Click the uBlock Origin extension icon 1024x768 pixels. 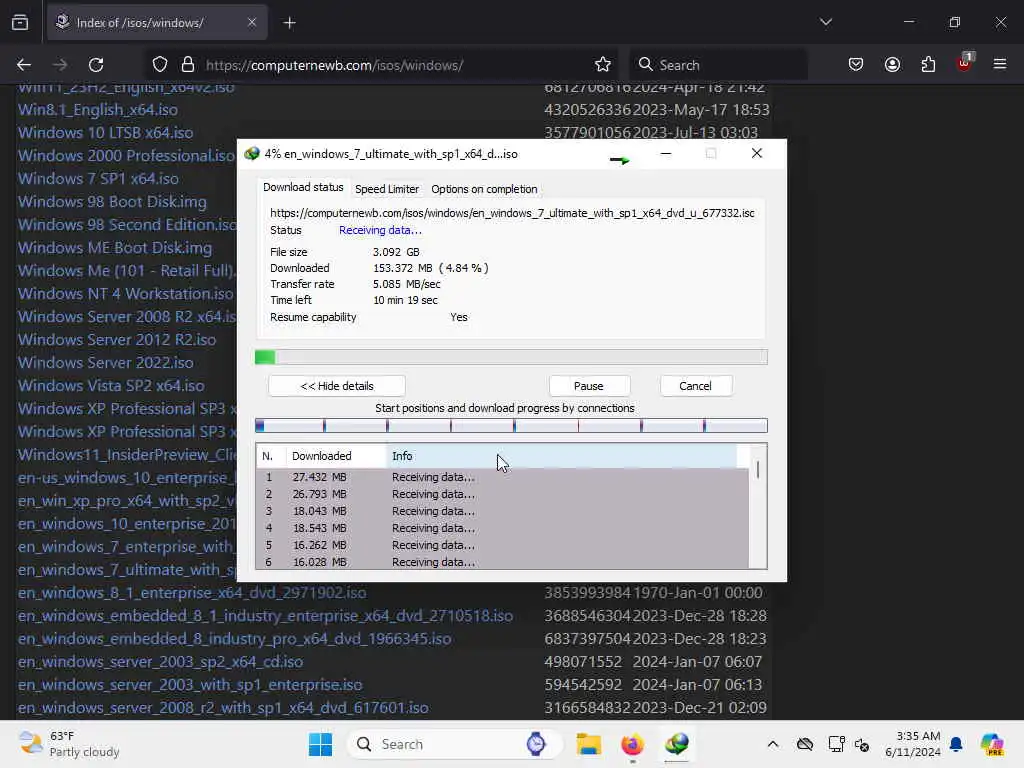pyautogui.click(x=965, y=63)
